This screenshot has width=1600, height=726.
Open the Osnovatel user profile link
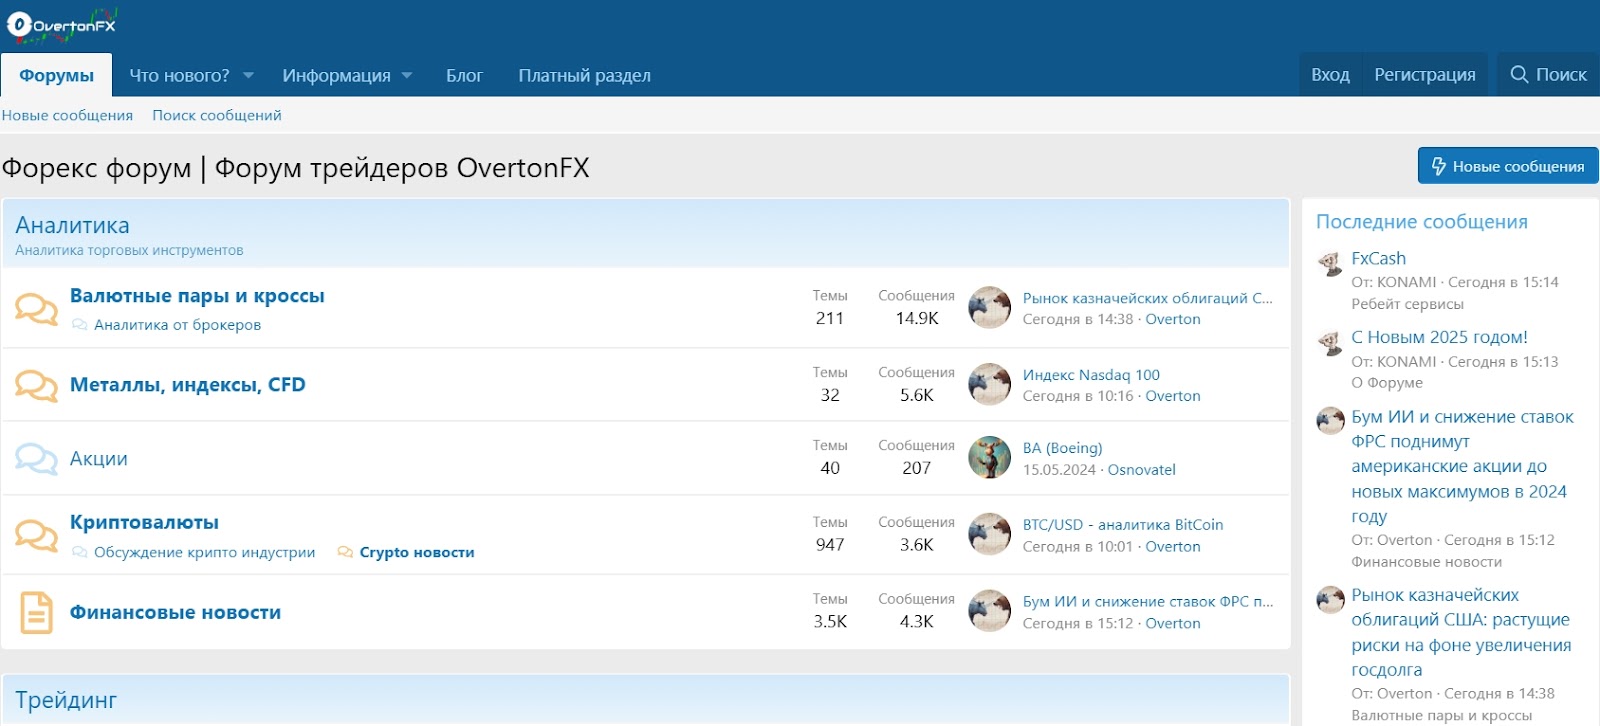(1141, 470)
